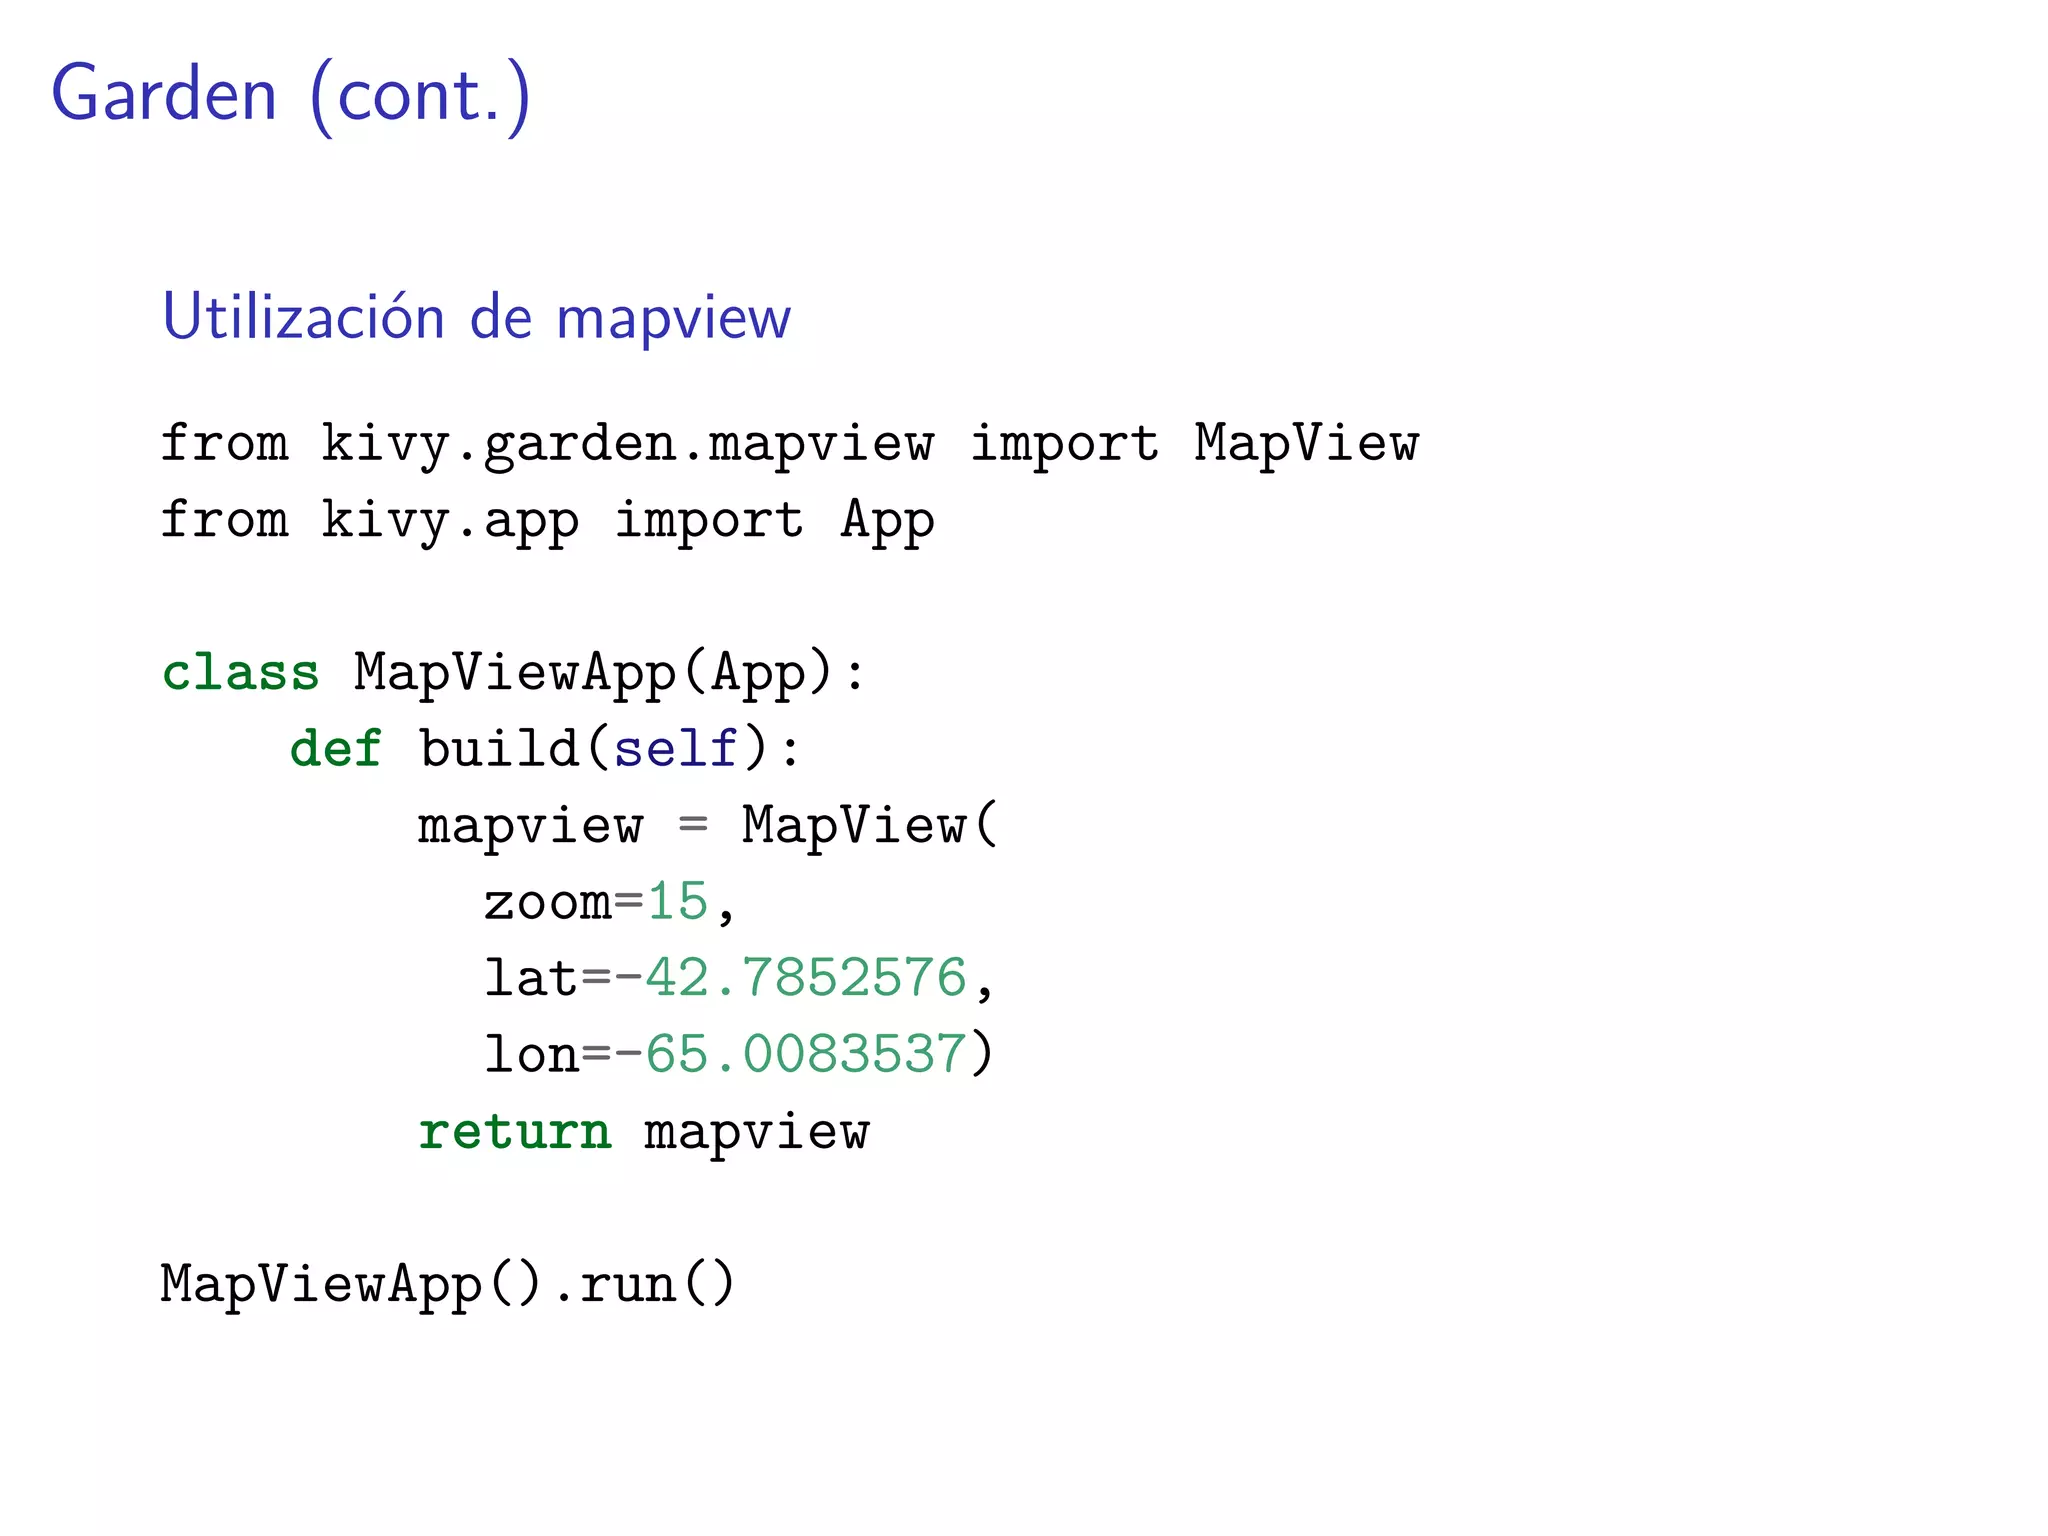Click the longitude value '65.0083537'

(x=806, y=1055)
